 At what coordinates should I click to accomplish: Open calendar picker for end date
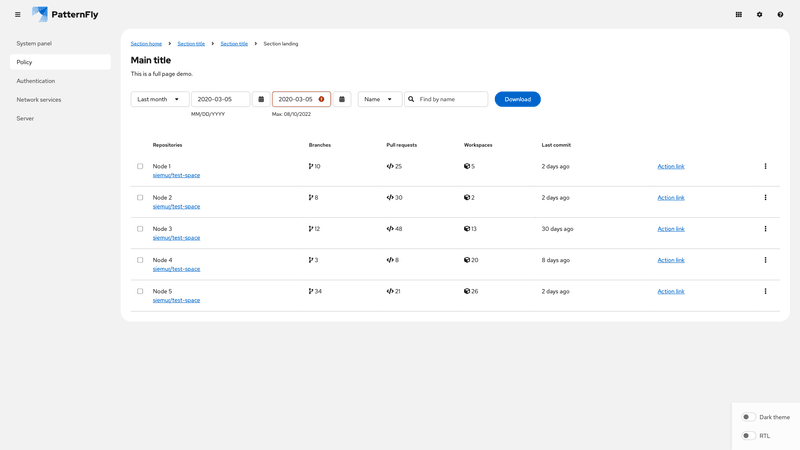(342, 99)
